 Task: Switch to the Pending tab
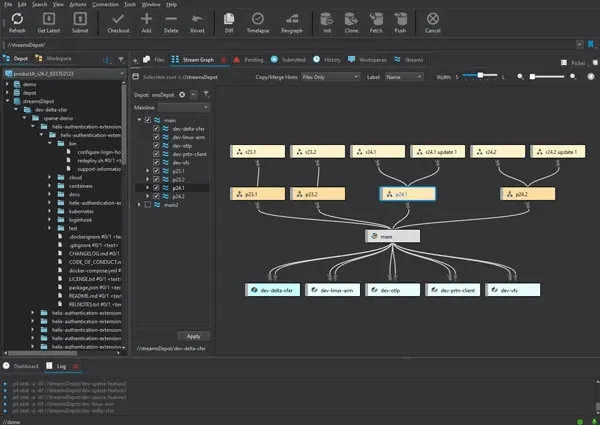click(x=250, y=60)
